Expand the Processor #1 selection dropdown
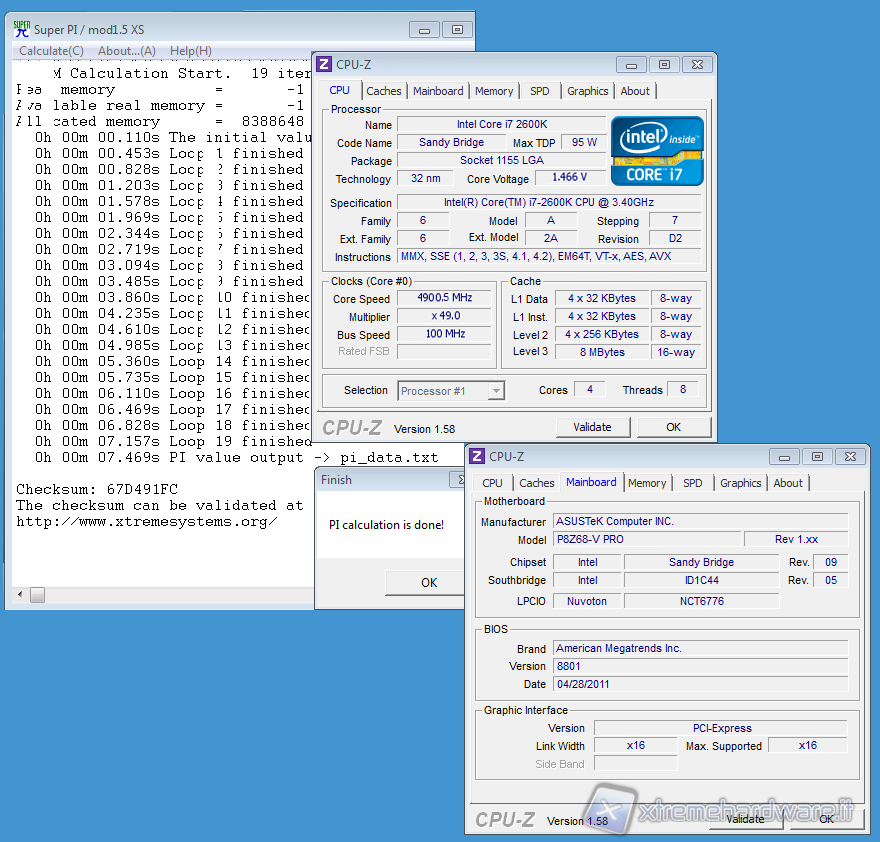The height and width of the screenshot is (842, 880). pos(496,391)
